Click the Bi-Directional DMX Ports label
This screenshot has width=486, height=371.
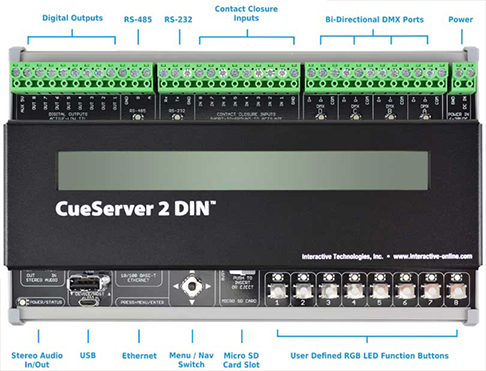click(x=374, y=20)
